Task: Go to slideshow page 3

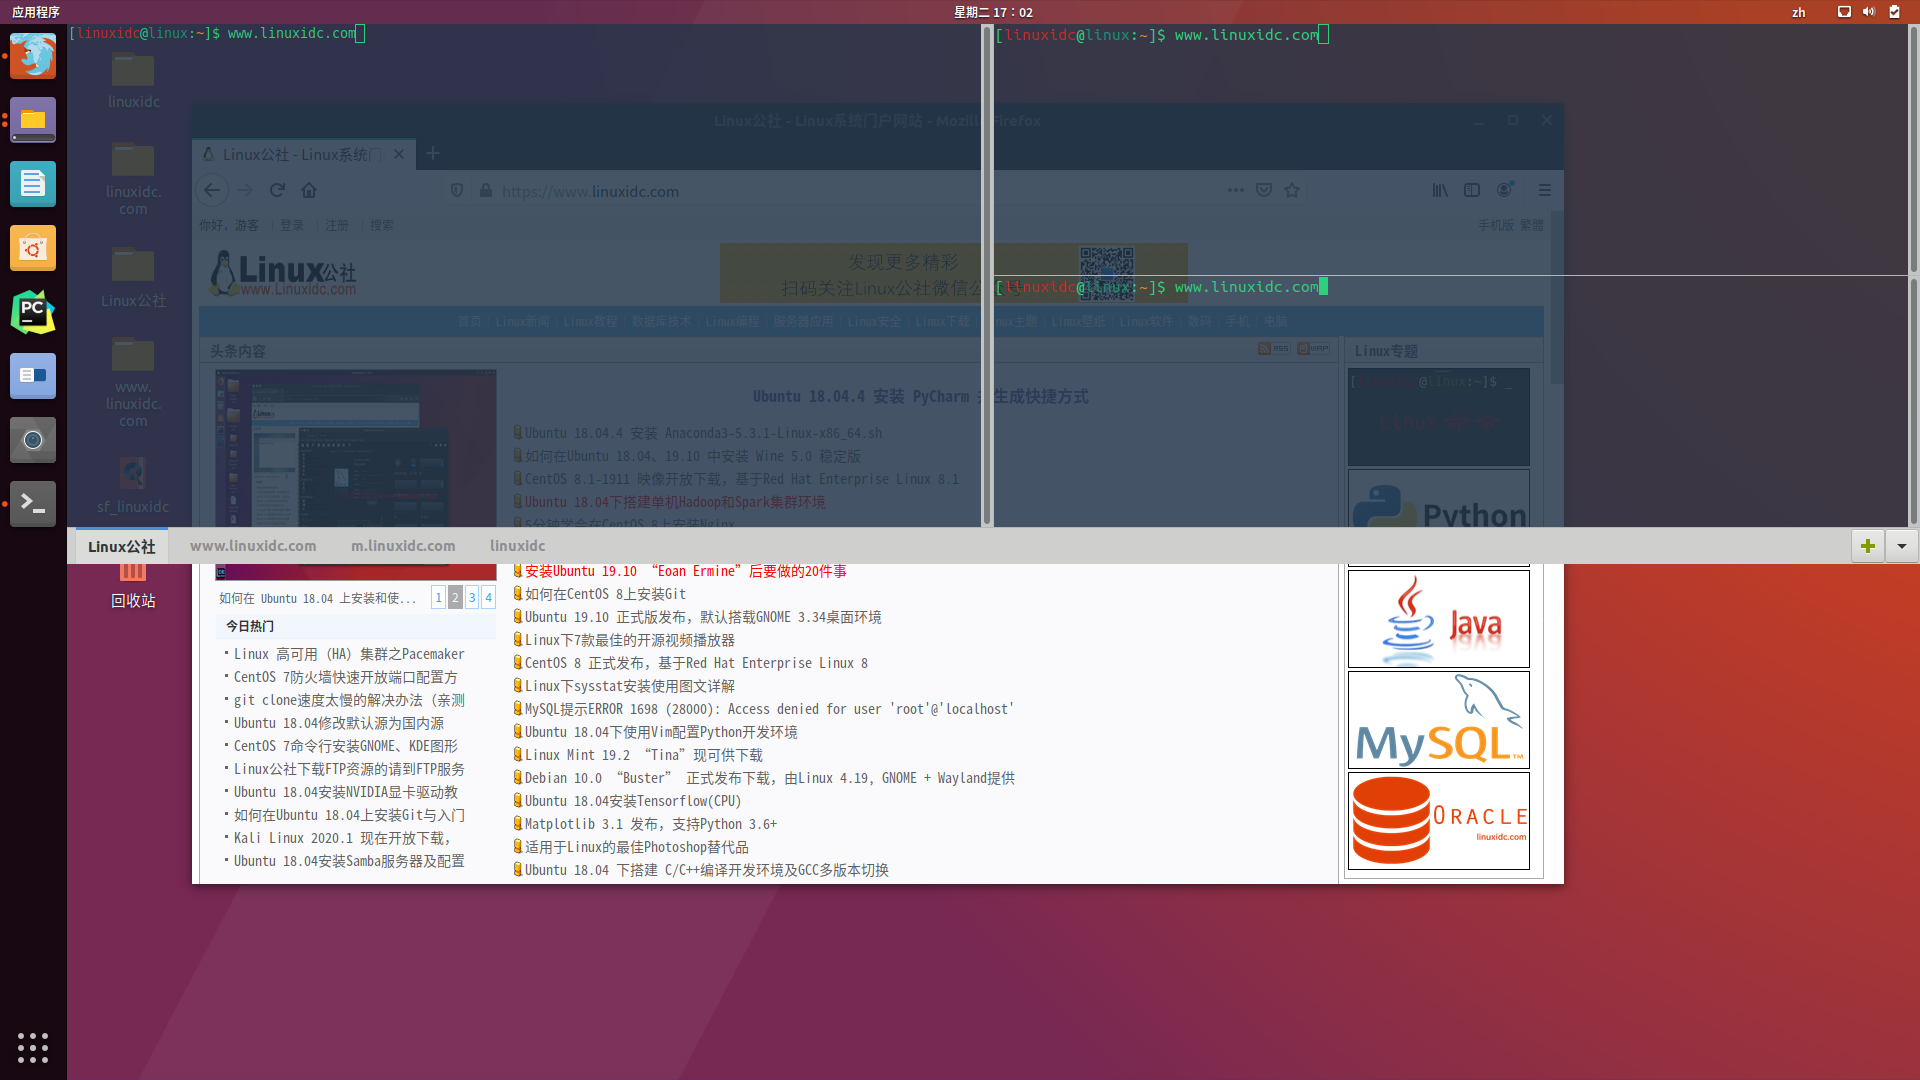Action: pos(472,597)
